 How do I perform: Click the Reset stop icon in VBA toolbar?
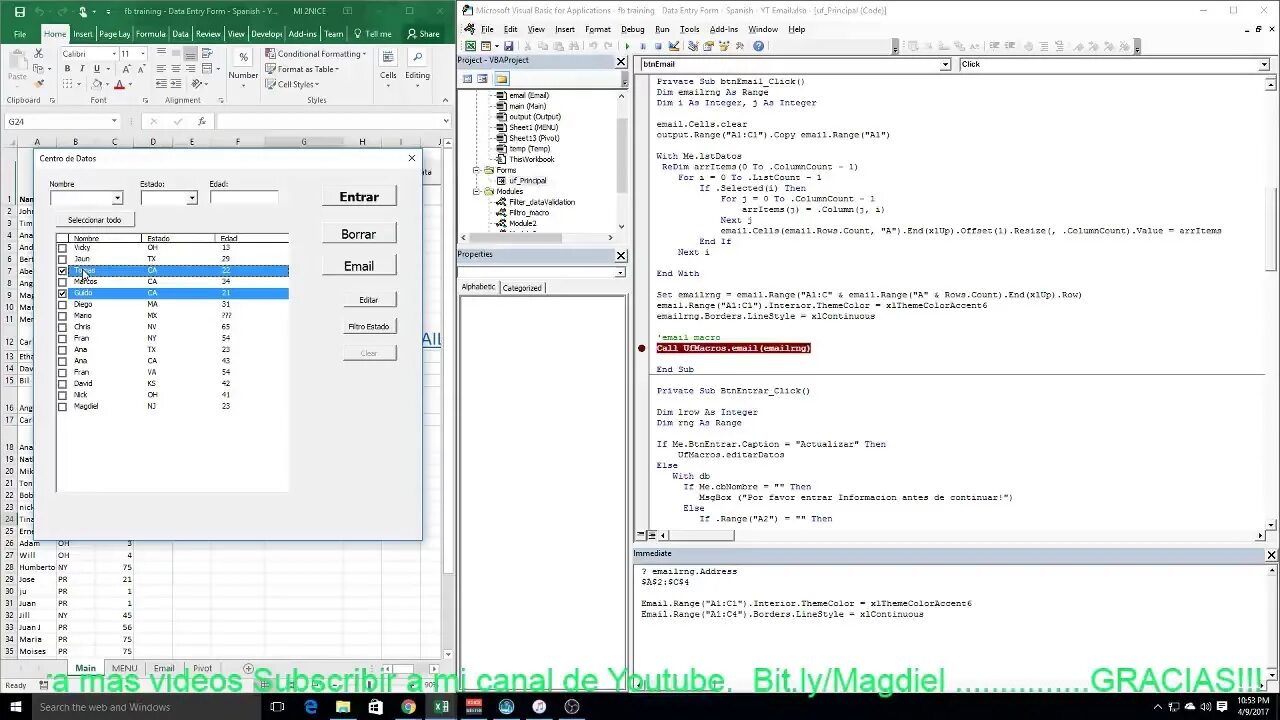658,46
